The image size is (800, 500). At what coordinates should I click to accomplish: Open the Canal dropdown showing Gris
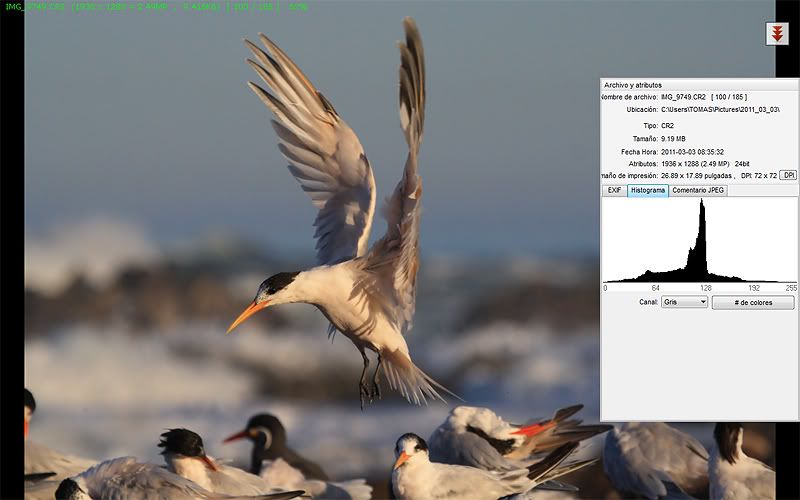click(684, 302)
